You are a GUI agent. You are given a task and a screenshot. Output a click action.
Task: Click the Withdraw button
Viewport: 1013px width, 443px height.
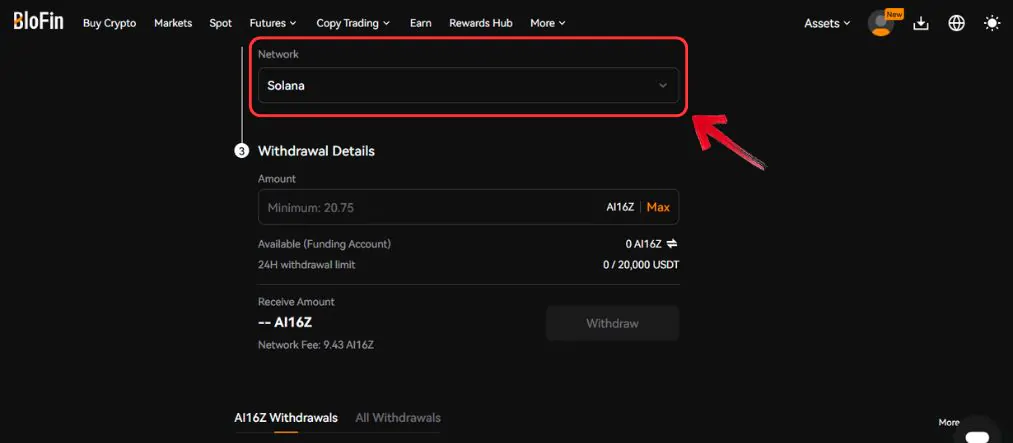click(612, 323)
